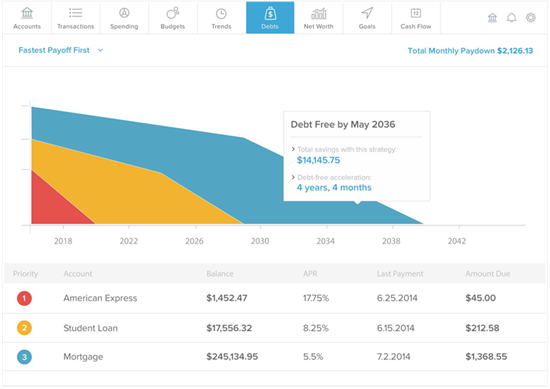
Task: Click the institution bank icon near the bell
Action: [x=492, y=18]
